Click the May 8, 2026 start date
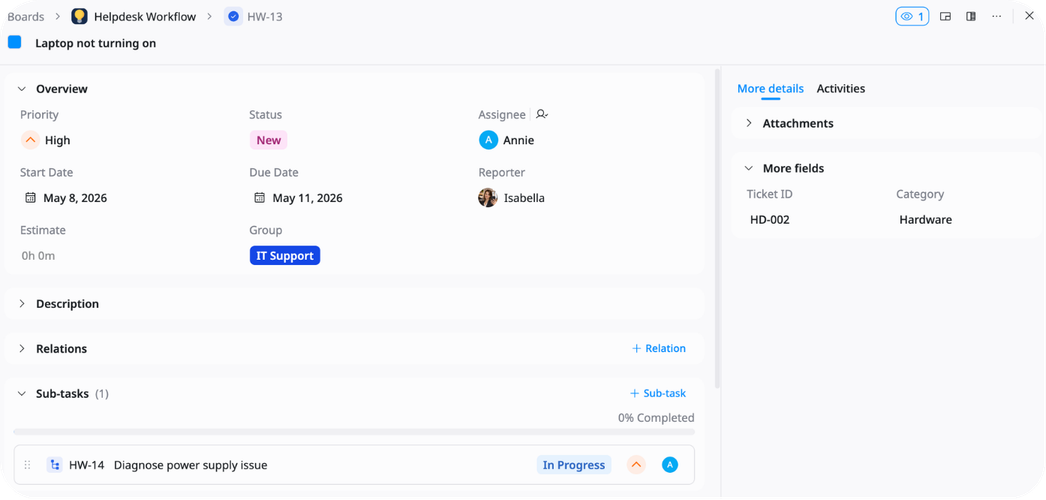Screen dimensions: 1046x500 point(75,198)
